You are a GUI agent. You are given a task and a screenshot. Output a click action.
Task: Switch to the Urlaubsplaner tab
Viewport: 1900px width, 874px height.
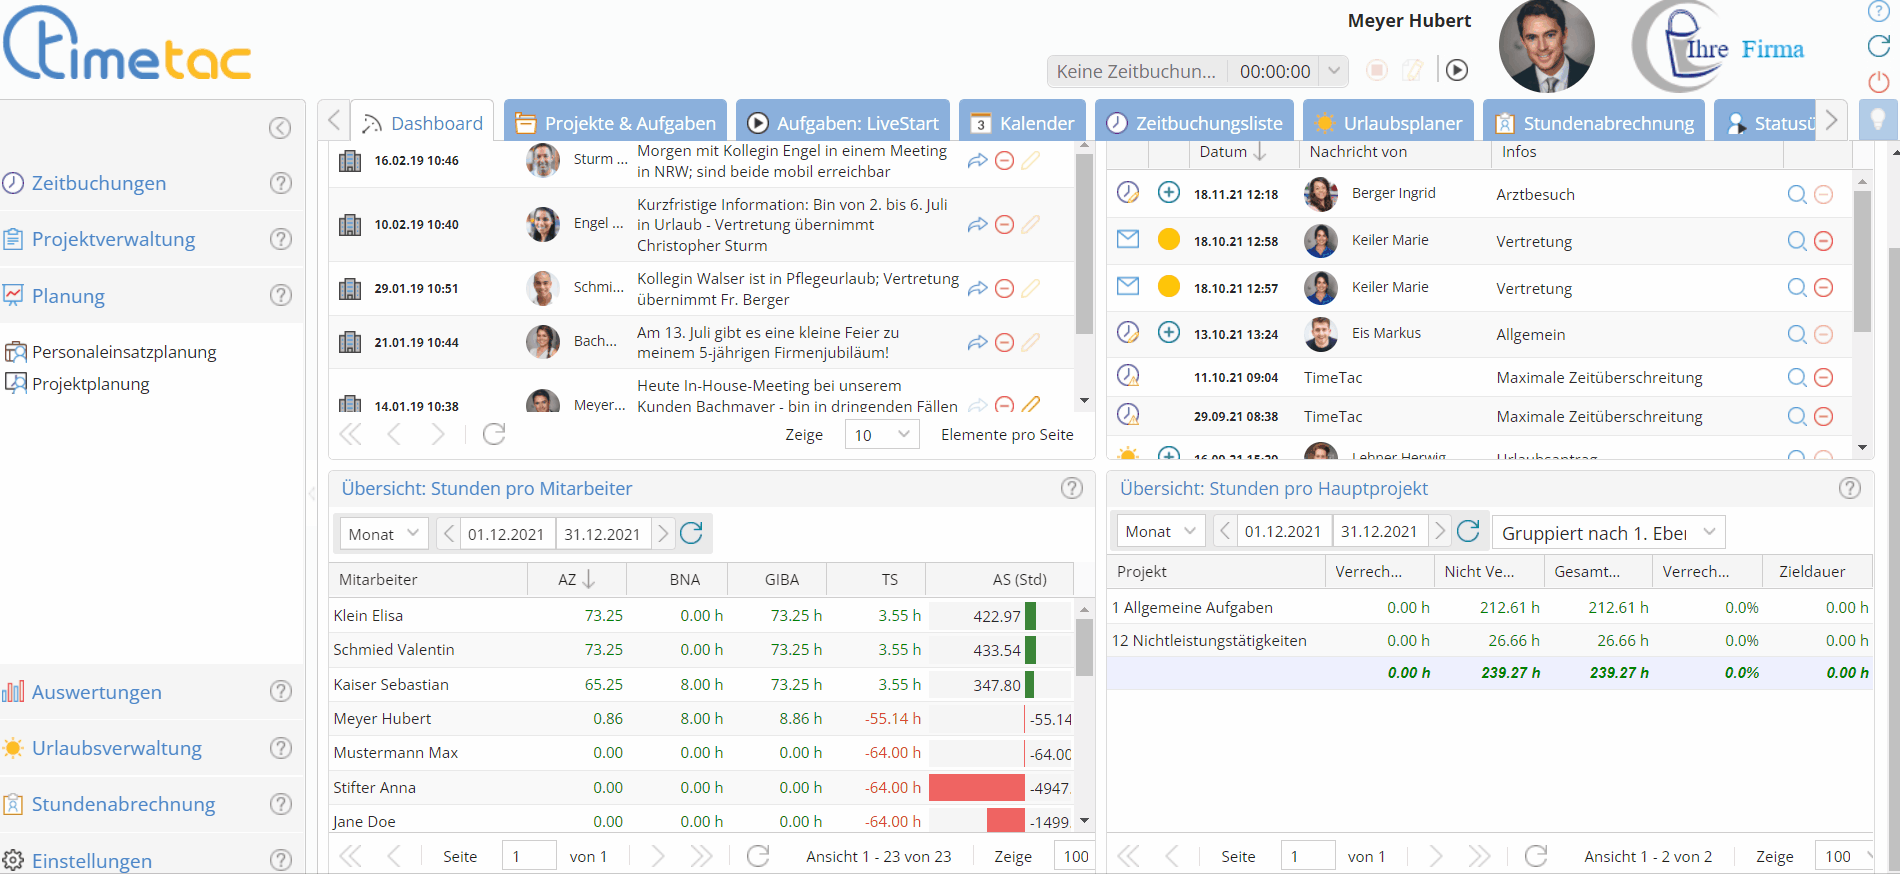click(x=1388, y=123)
